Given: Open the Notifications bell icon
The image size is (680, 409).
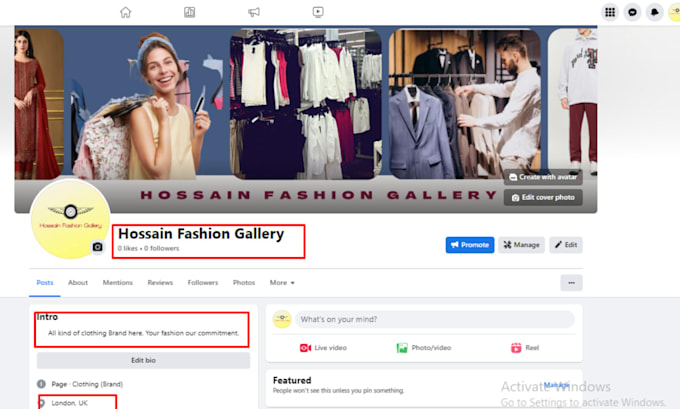Looking at the screenshot, I should pyautogui.click(x=654, y=12).
